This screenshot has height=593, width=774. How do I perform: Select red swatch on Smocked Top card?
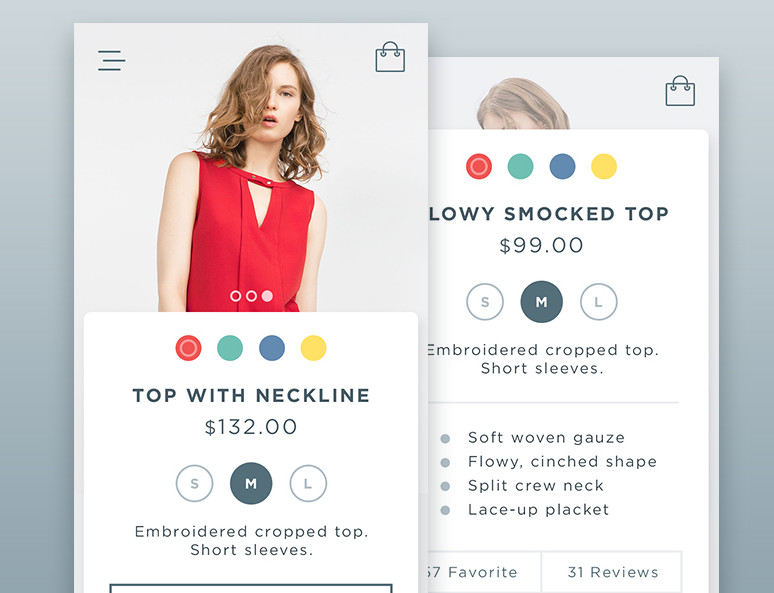(479, 166)
